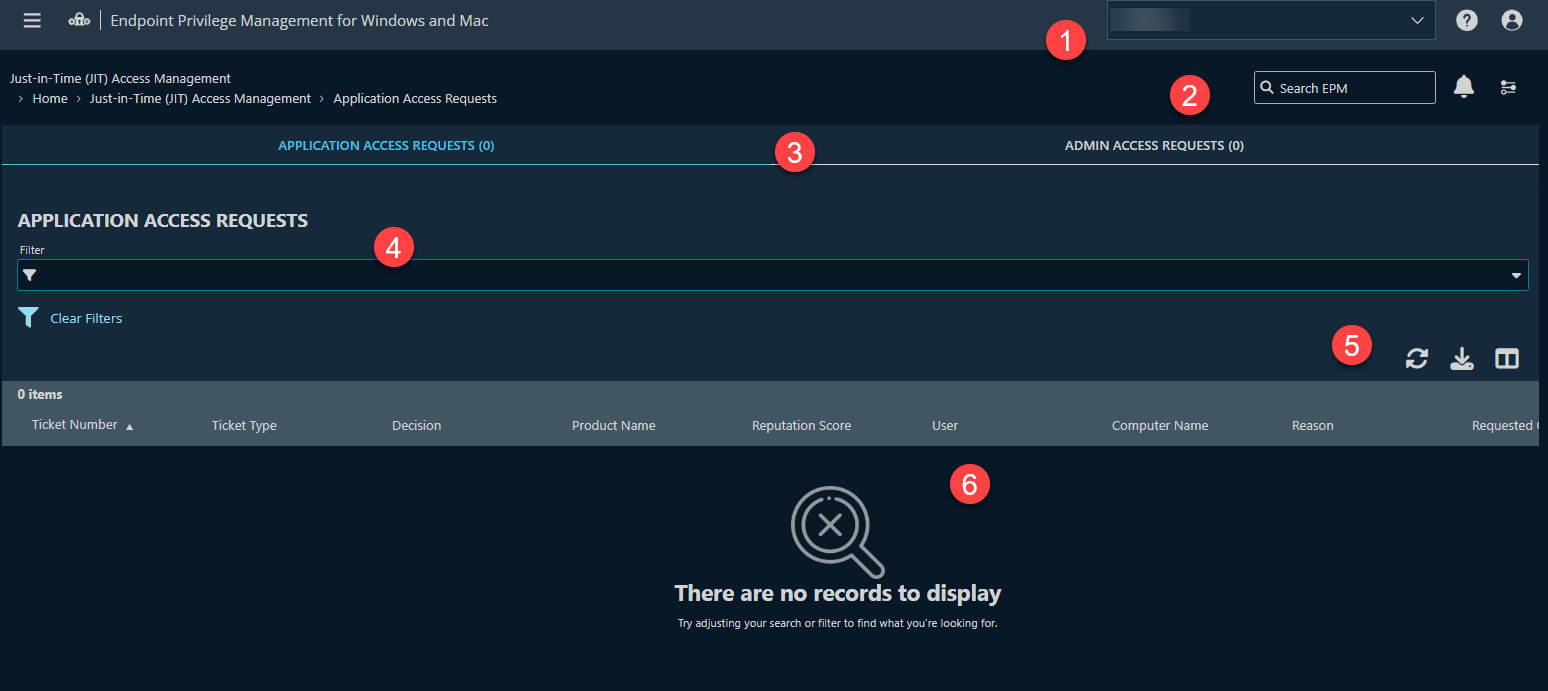Sort by Reputation Score column
This screenshot has height=691, width=1548.
801,426
